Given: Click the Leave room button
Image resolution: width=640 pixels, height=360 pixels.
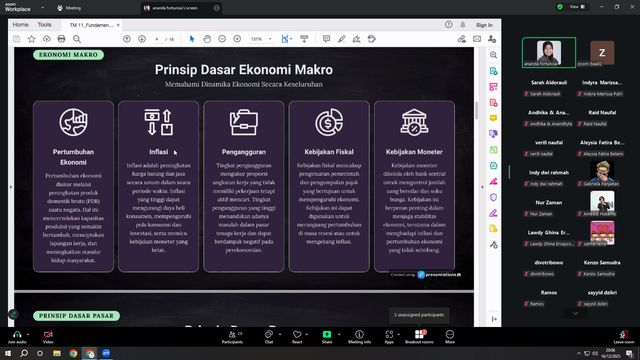Looking at the screenshot, I should point(624,337).
